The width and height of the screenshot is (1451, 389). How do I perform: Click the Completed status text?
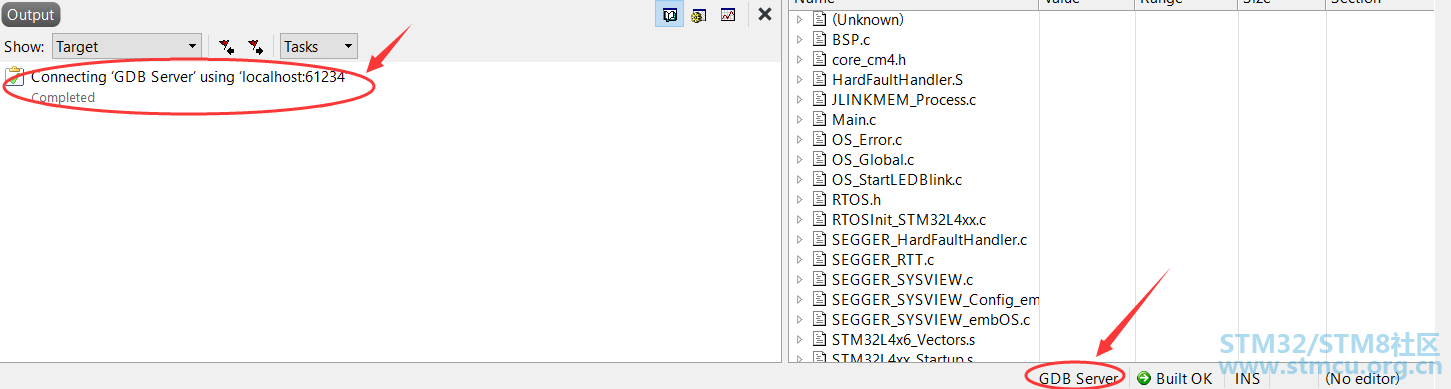pos(63,97)
